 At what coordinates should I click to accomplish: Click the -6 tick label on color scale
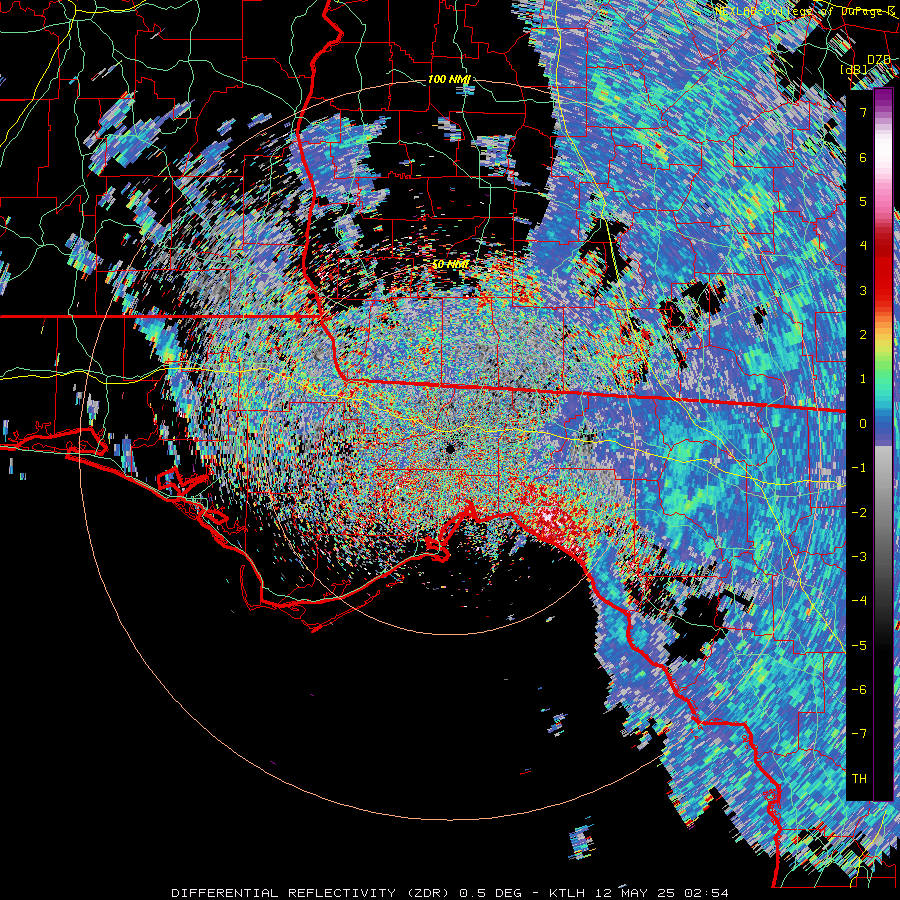coord(859,689)
